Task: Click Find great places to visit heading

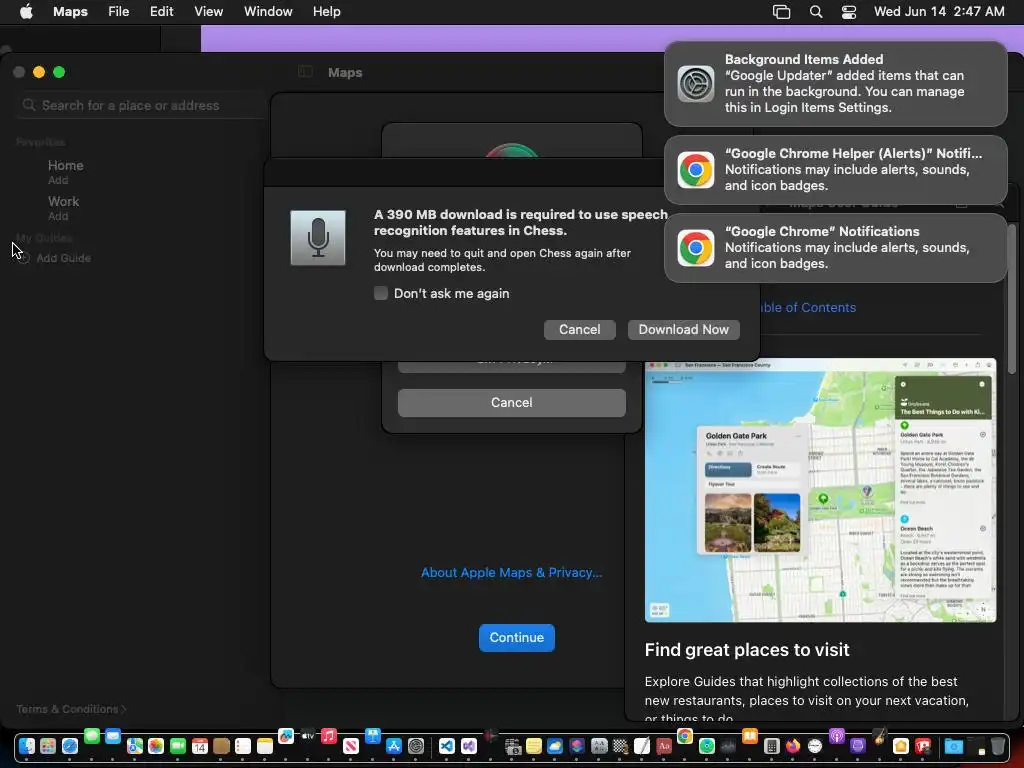Action: pos(746,650)
